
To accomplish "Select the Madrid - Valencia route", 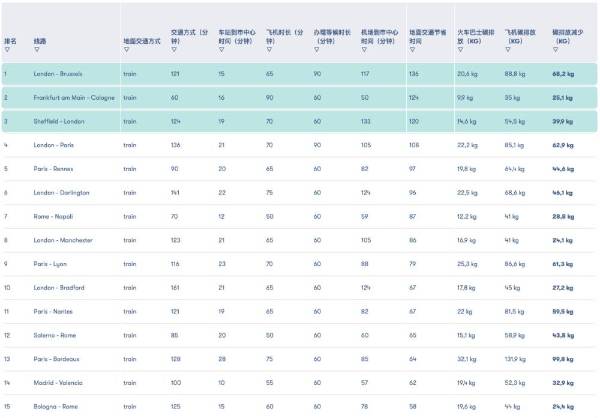I will coord(58,383).
